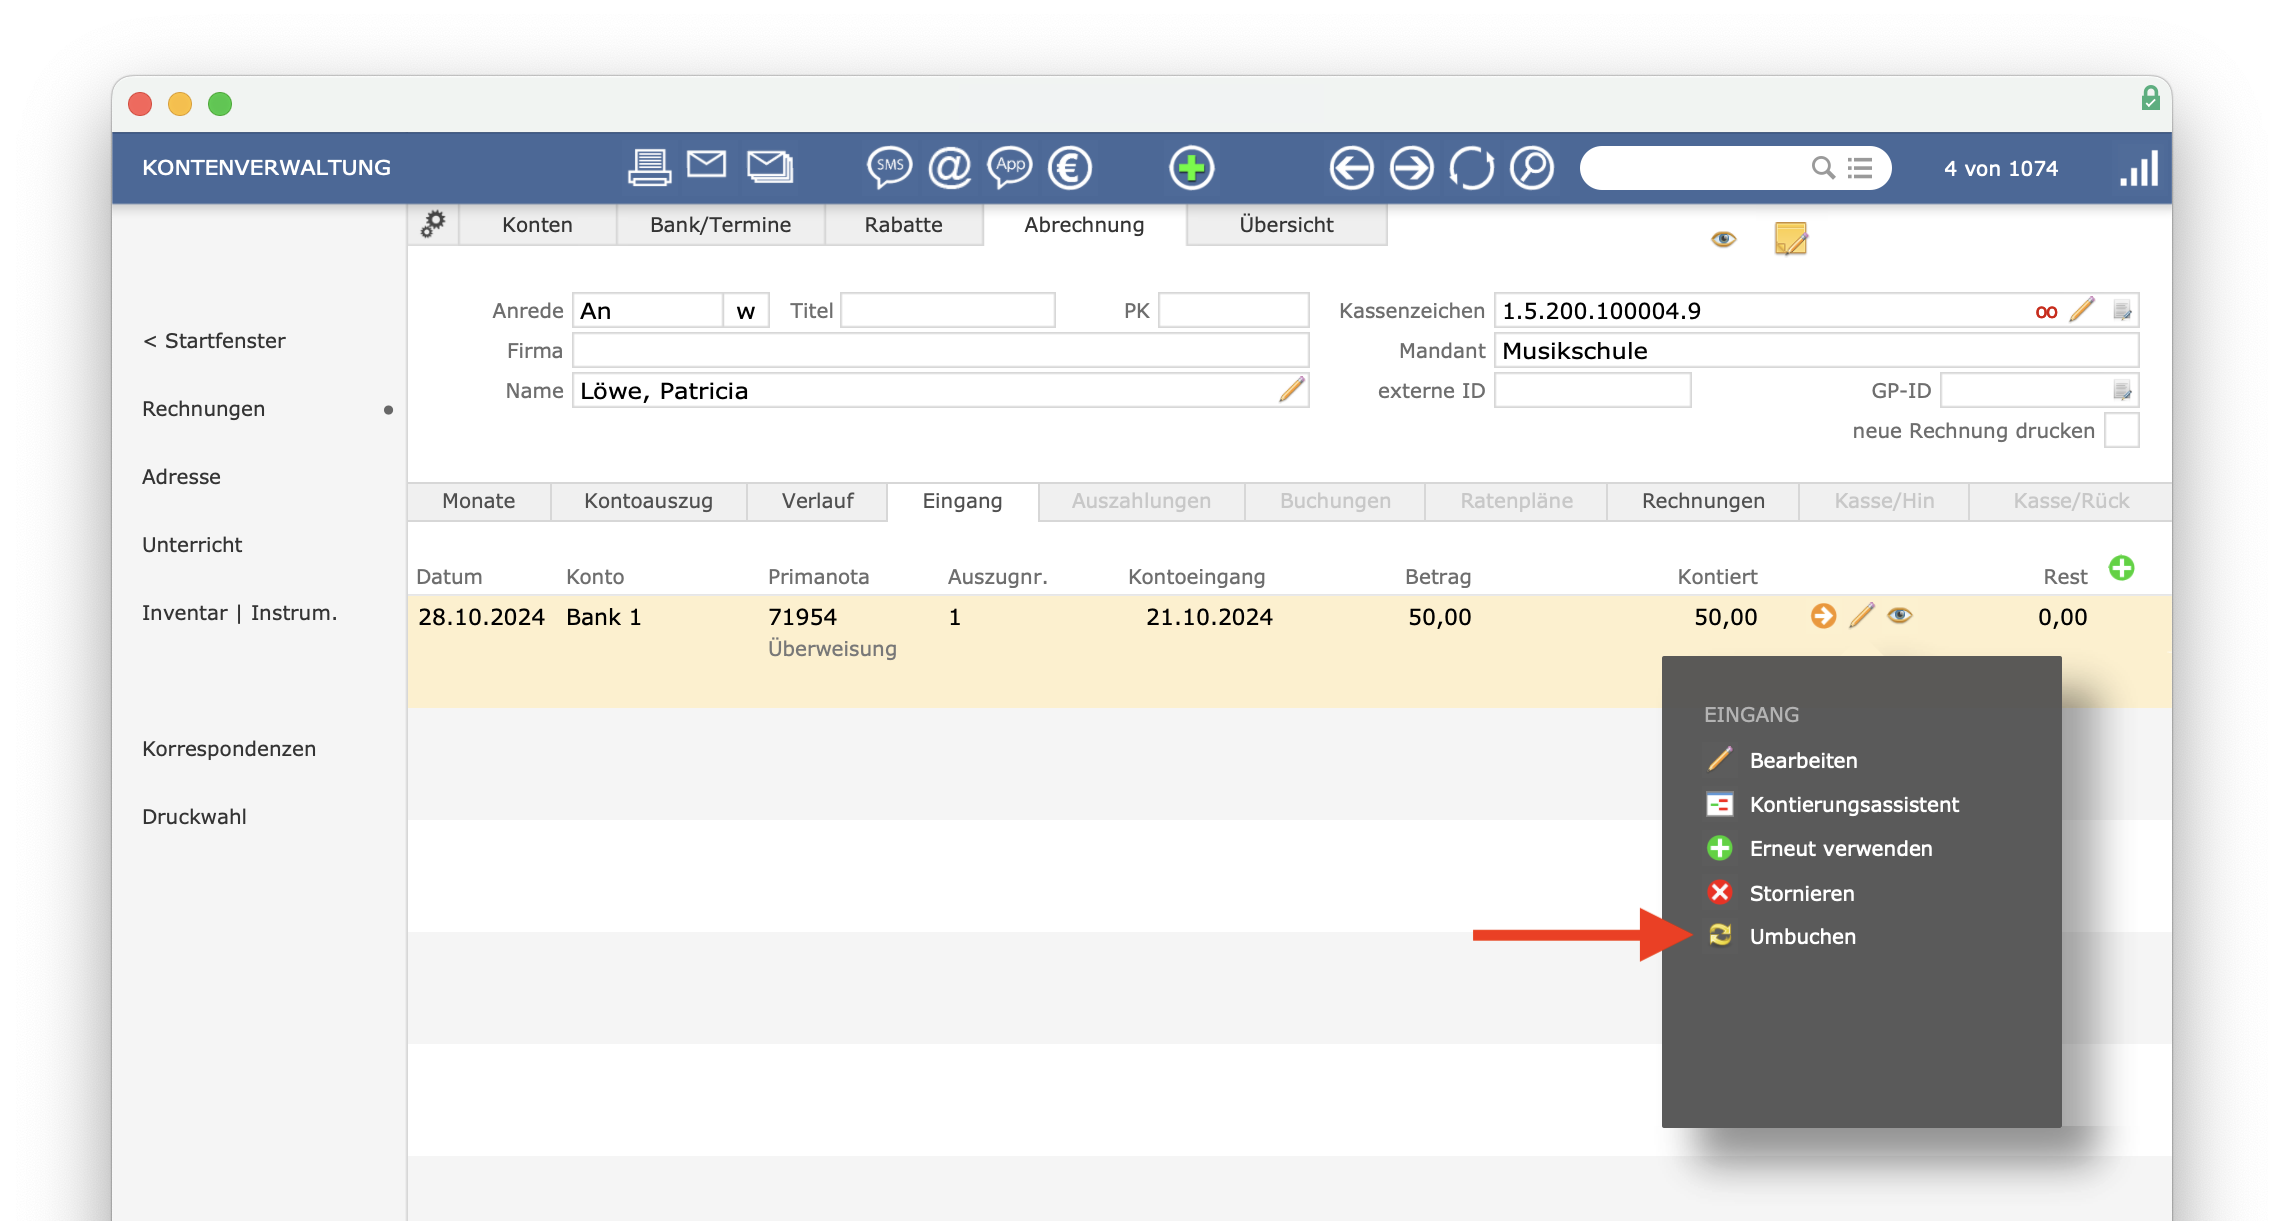Open settings via the gear icon beside Konten
Viewport: 2284px width, 1221px height.
click(x=433, y=224)
